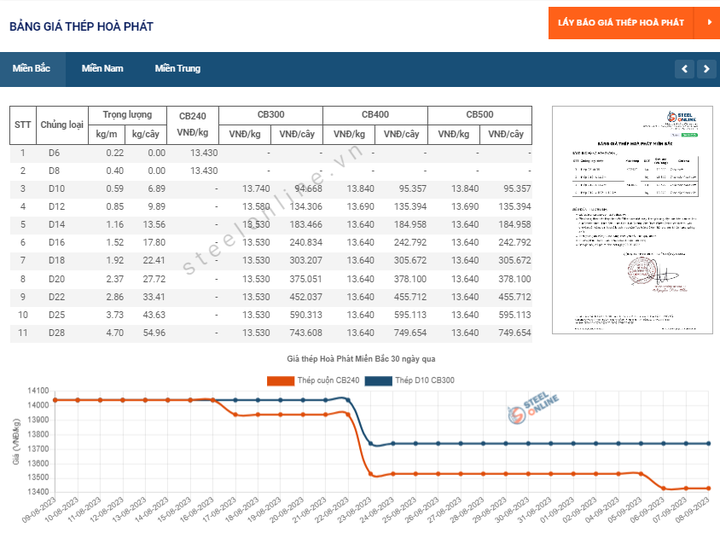
Task: Click the 240.834 value in D16 row
Action: click(x=306, y=242)
